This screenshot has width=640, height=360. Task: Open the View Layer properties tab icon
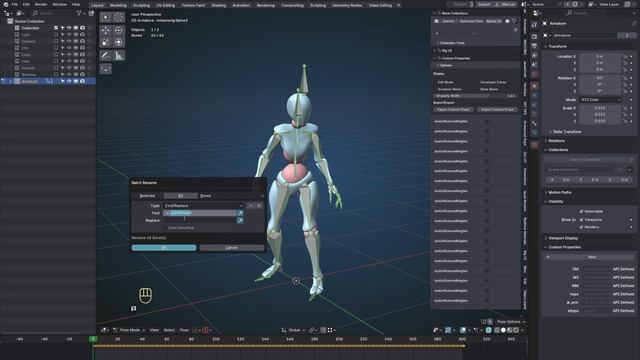[534, 56]
